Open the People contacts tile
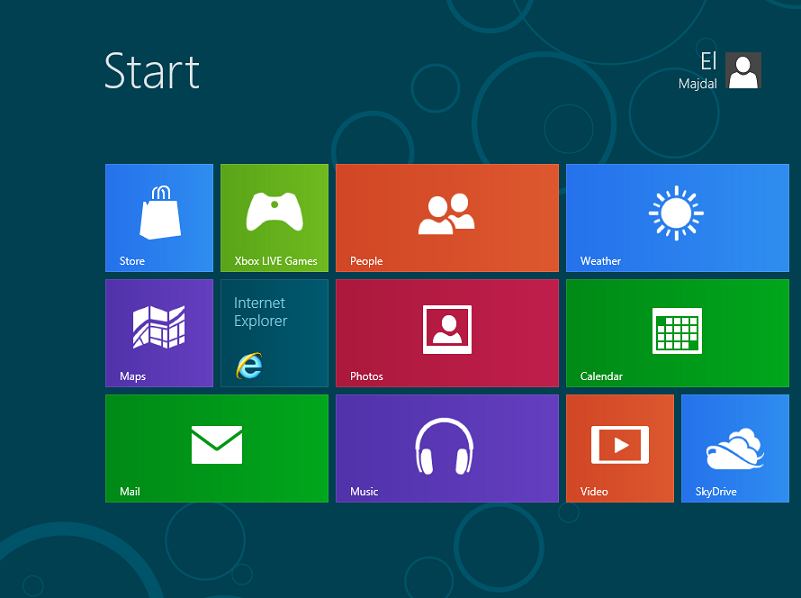This screenshot has height=598, width=801. point(447,217)
